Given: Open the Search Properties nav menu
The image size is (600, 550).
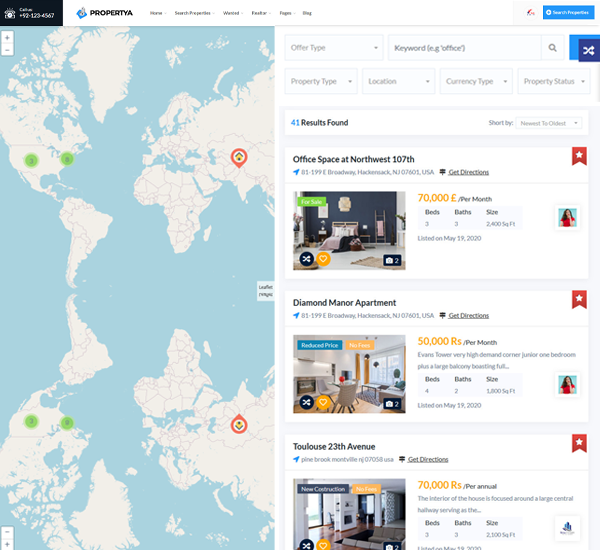Looking at the screenshot, I should [x=194, y=13].
